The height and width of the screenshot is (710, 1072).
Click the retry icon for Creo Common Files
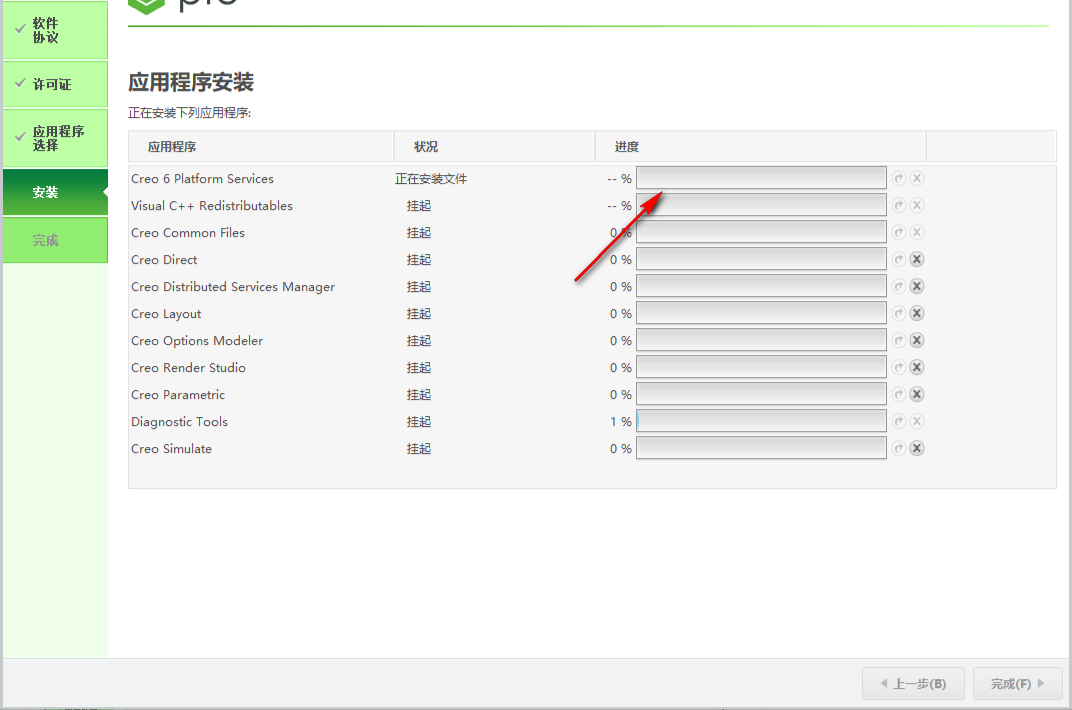click(x=899, y=232)
